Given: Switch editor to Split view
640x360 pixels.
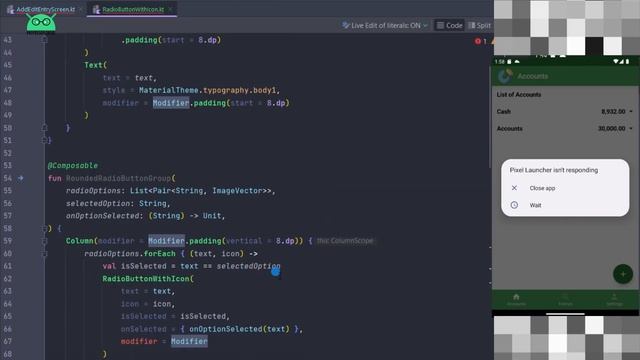Looking at the screenshot, I should 480,25.
